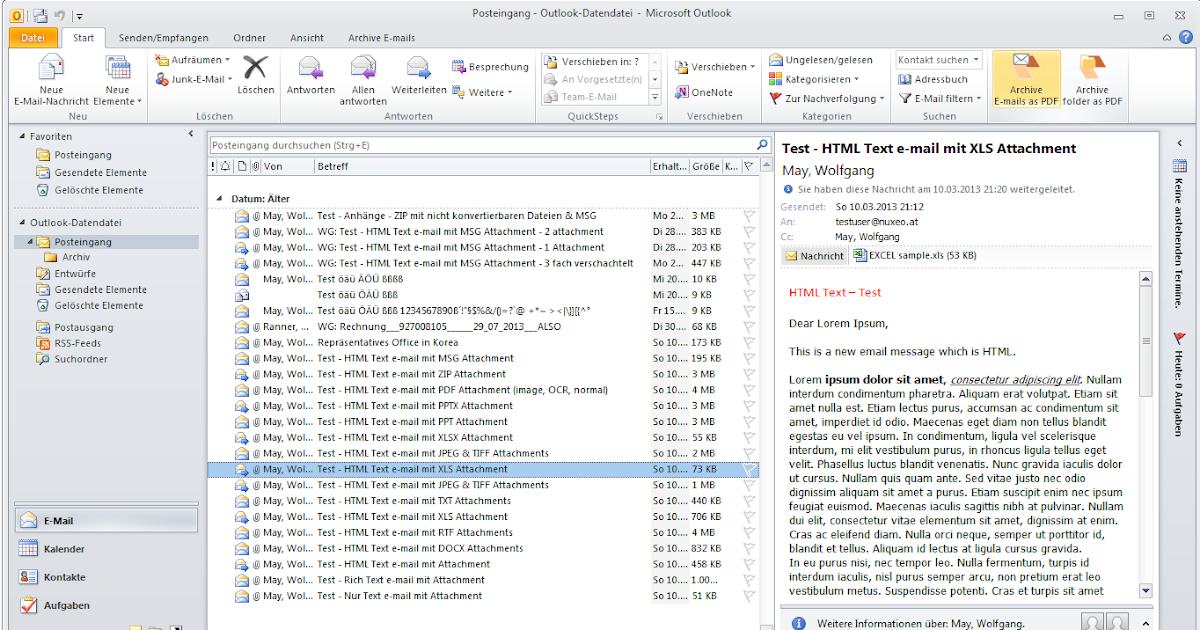Select the Test - Nur Text e-mail mit Attachment
Image resolution: width=1200 pixels, height=630 pixels.
483,596
